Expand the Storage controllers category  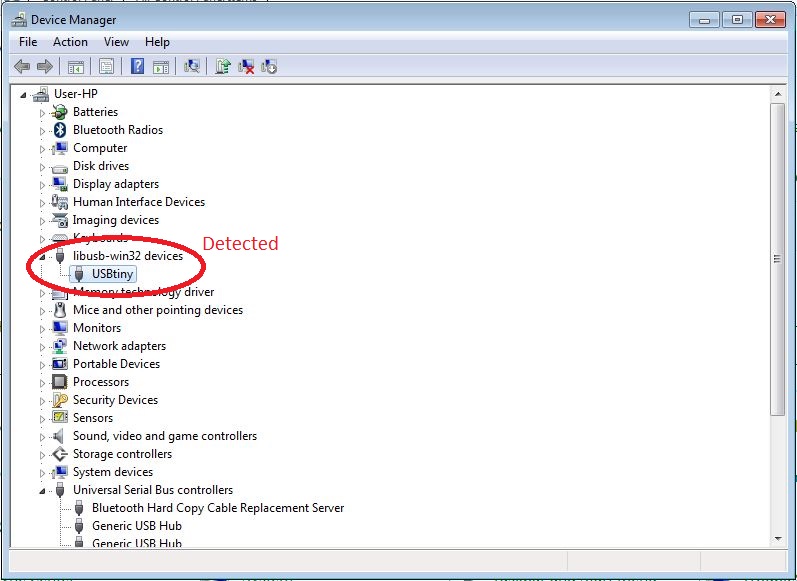tap(42, 455)
